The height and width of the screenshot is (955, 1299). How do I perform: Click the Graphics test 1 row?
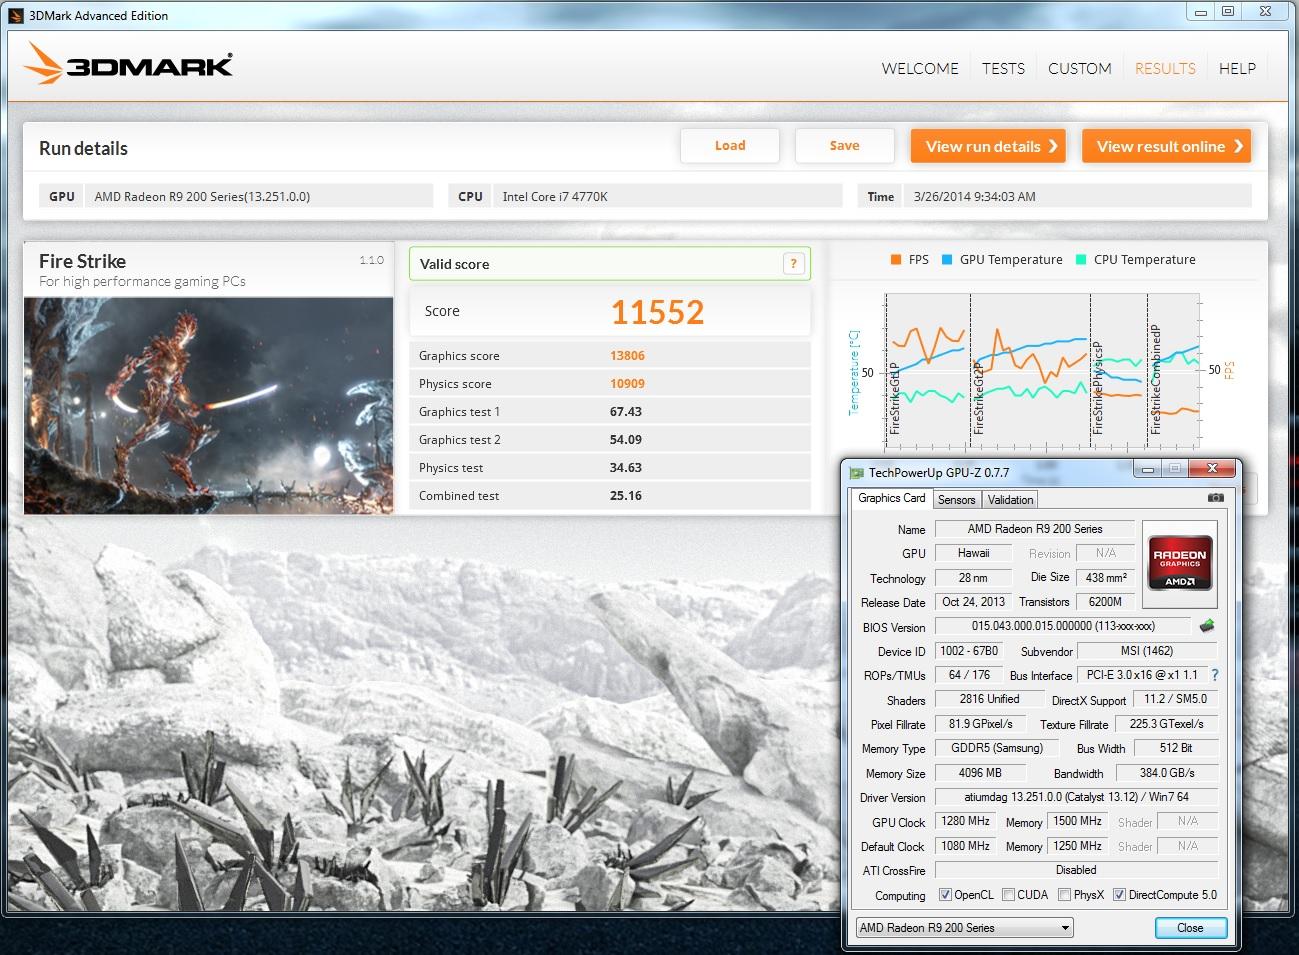(609, 412)
